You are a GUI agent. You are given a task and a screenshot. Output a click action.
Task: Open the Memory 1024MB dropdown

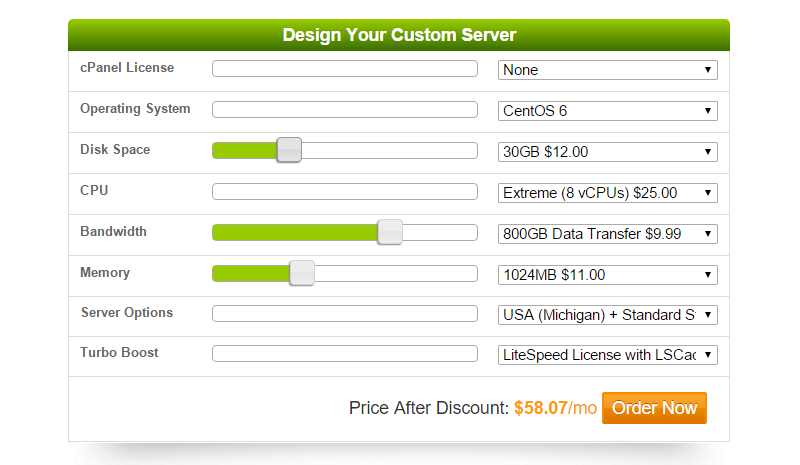point(608,275)
